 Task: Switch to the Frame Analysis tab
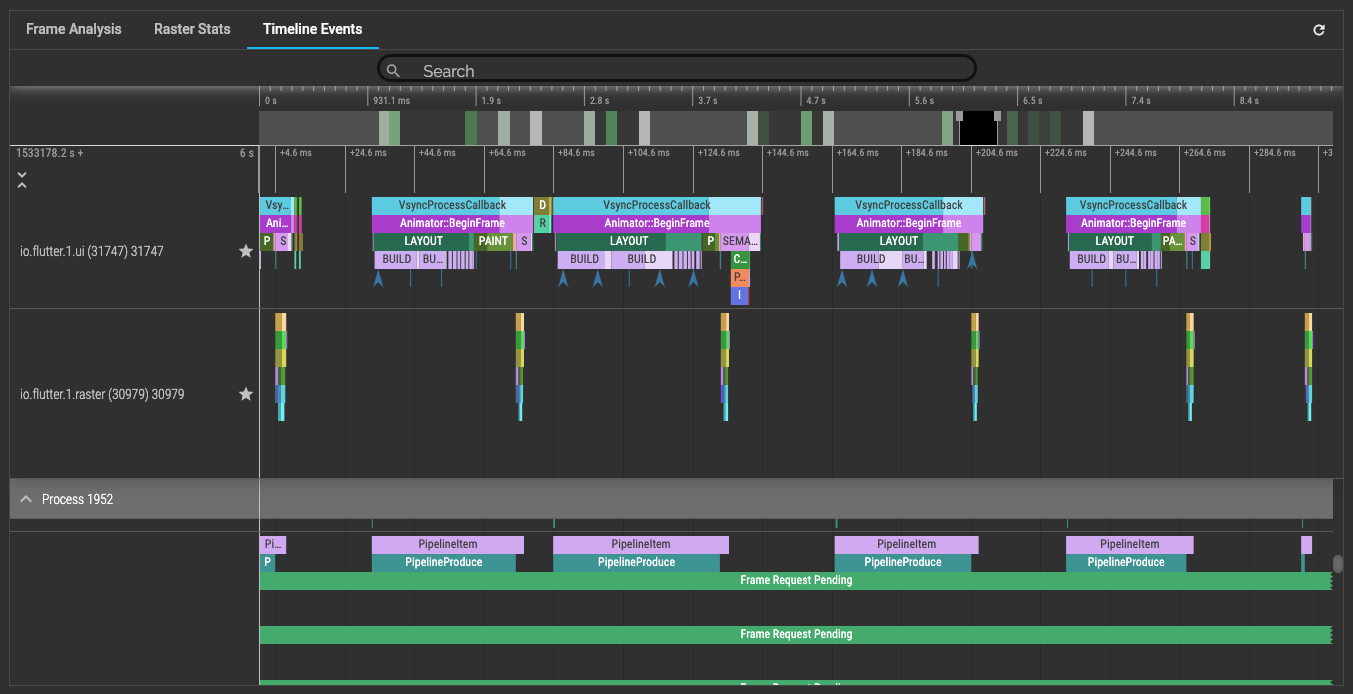pyautogui.click(x=73, y=29)
